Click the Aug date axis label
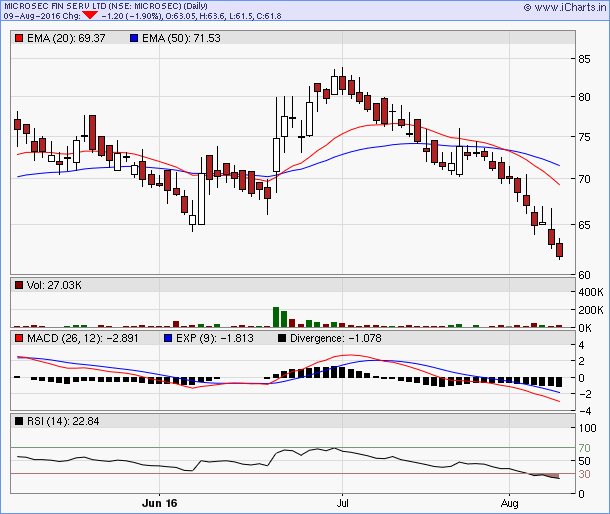The height and width of the screenshot is (514, 610). [509, 503]
